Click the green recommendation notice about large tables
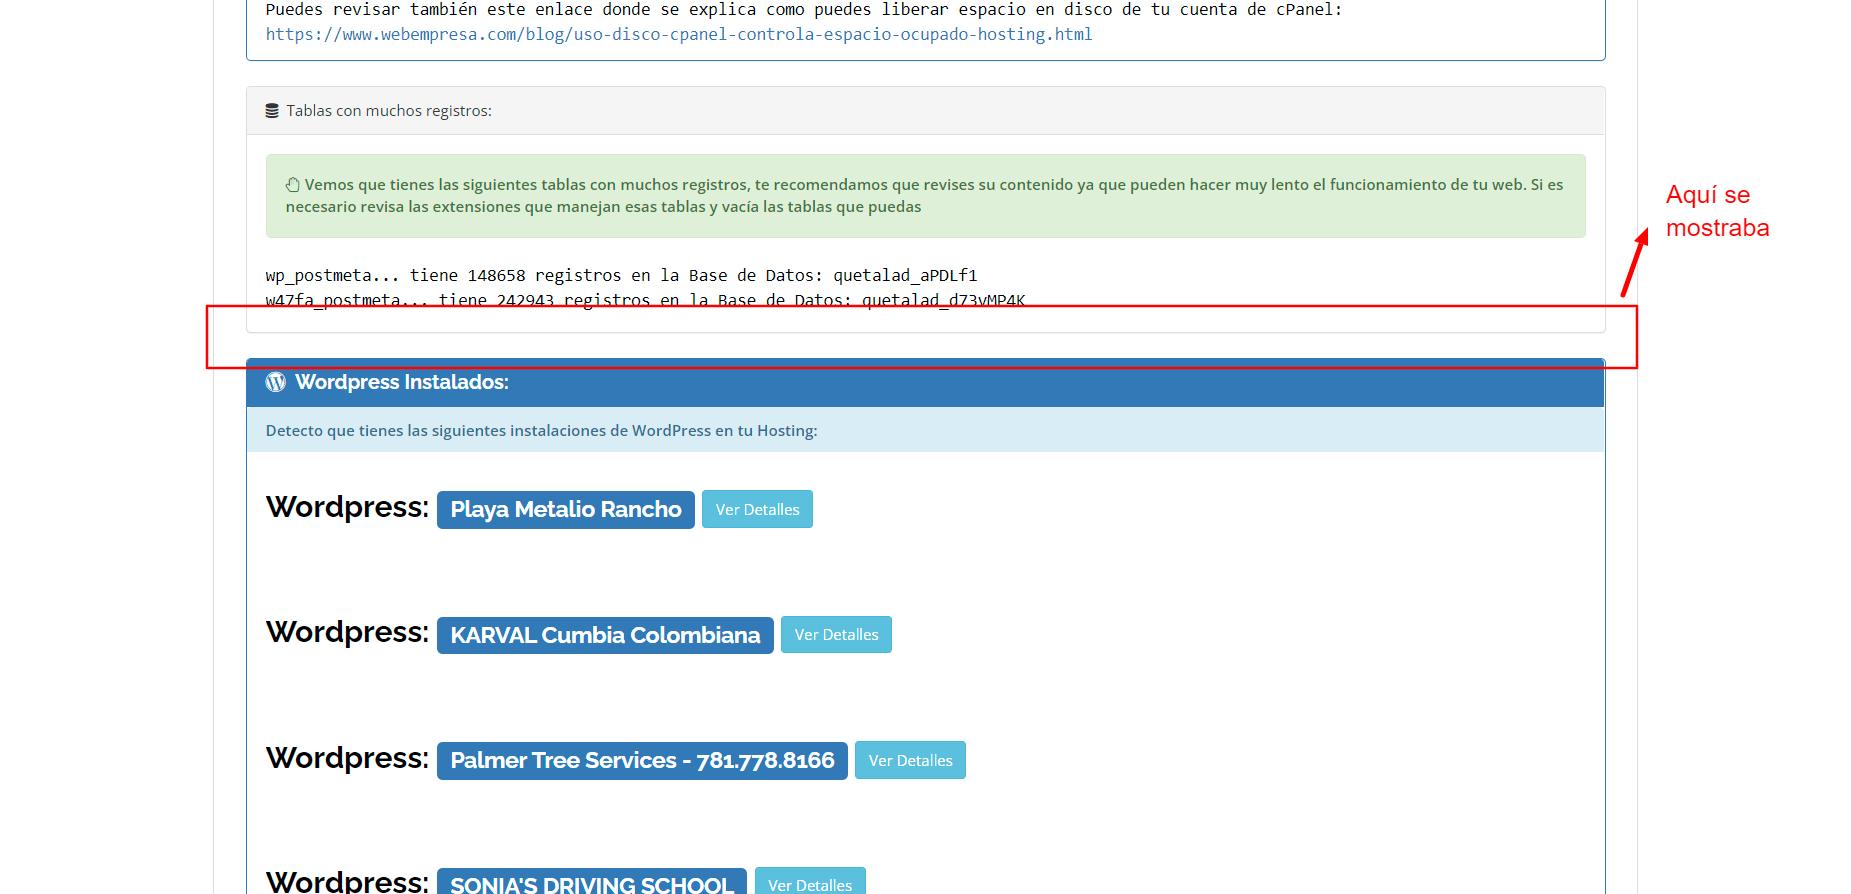This screenshot has width=1851, height=894. pos(925,196)
